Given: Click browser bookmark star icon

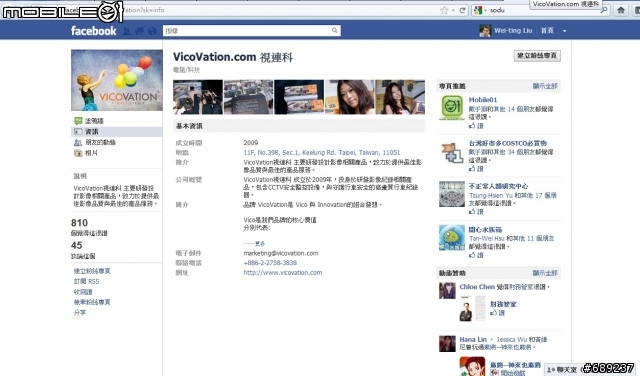Looking at the screenshot, I should point(444,11).
